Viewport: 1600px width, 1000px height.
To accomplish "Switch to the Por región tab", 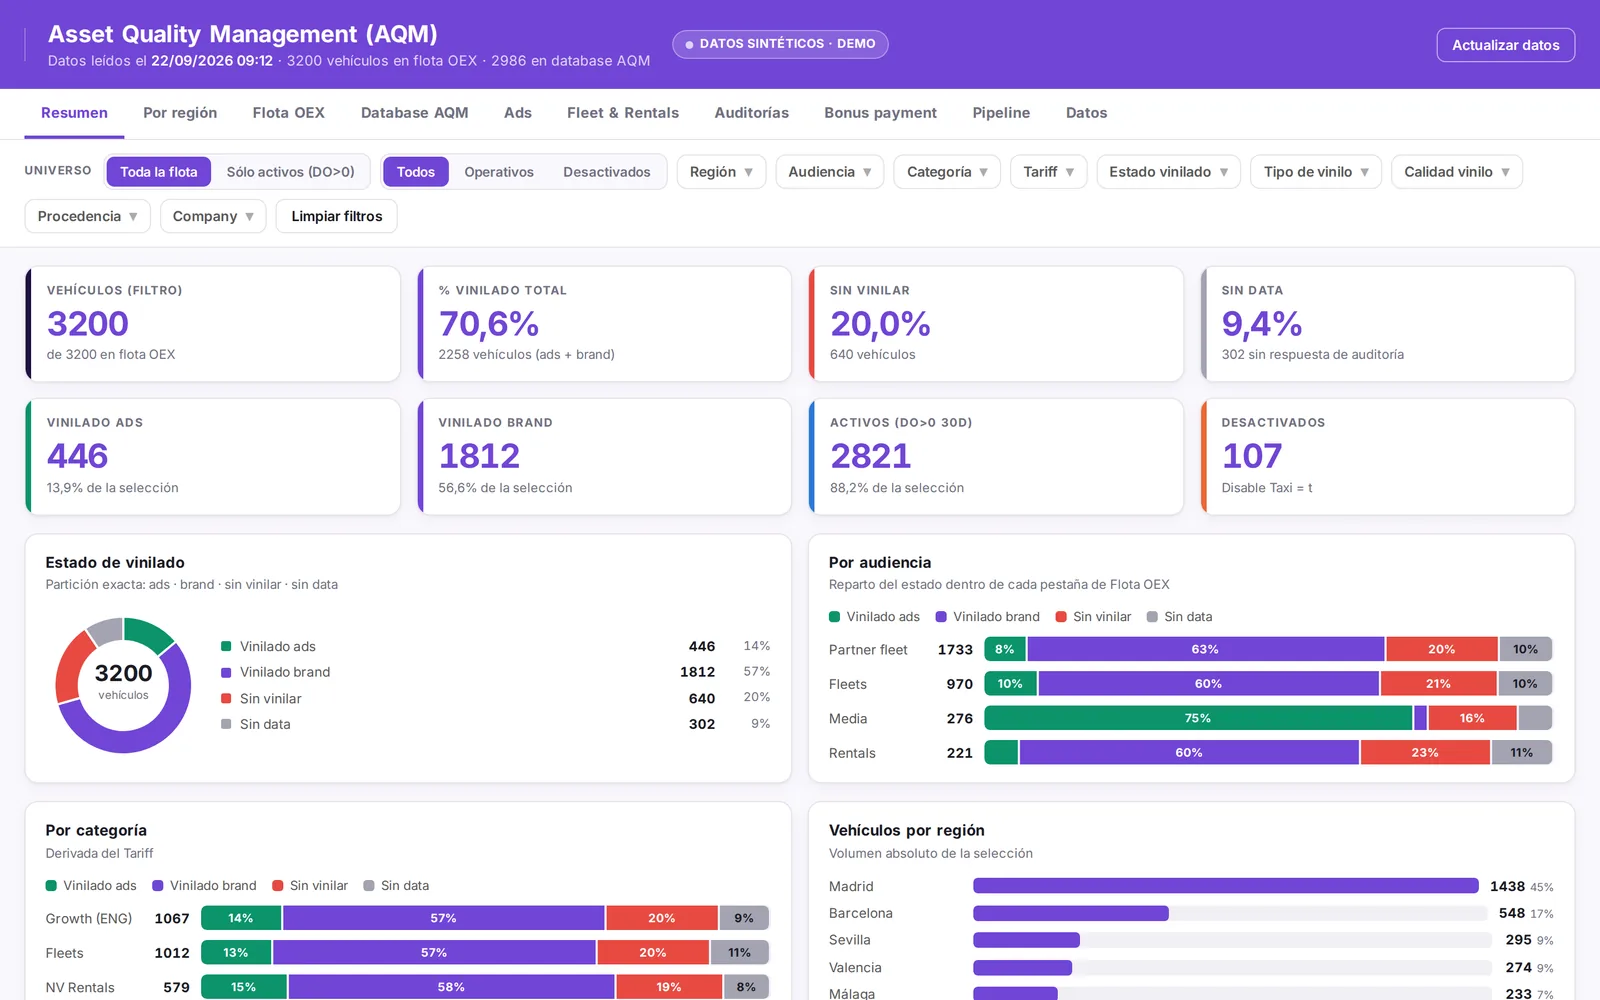I will point(180,113).
